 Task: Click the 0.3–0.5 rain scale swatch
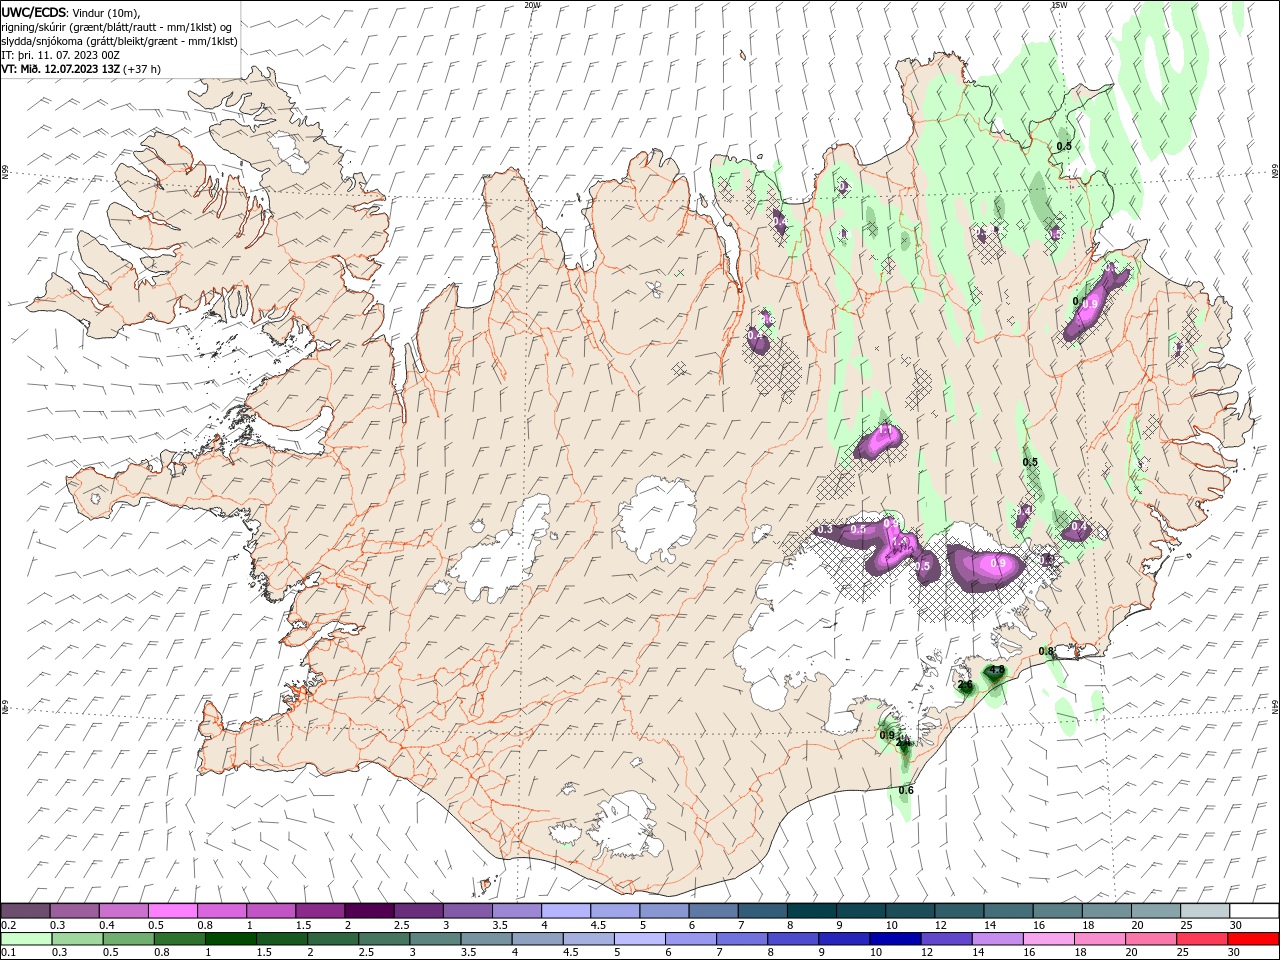click(x=78, y=939)
